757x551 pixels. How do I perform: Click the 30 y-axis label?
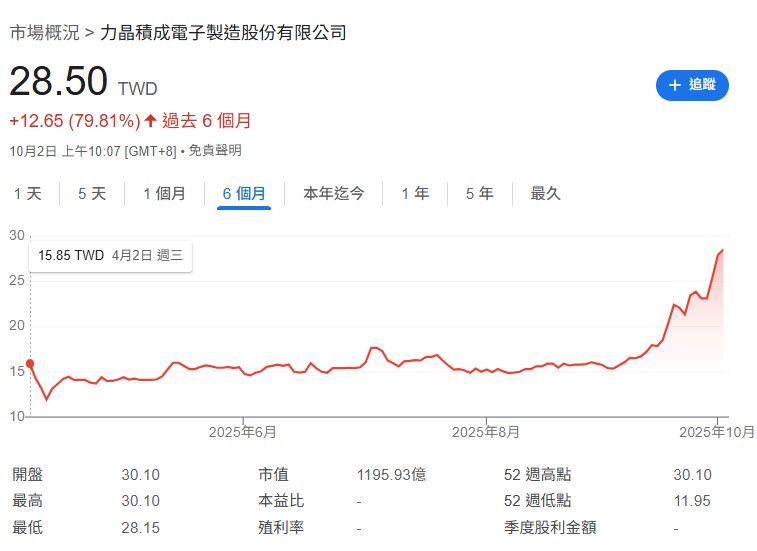point(17,236)
